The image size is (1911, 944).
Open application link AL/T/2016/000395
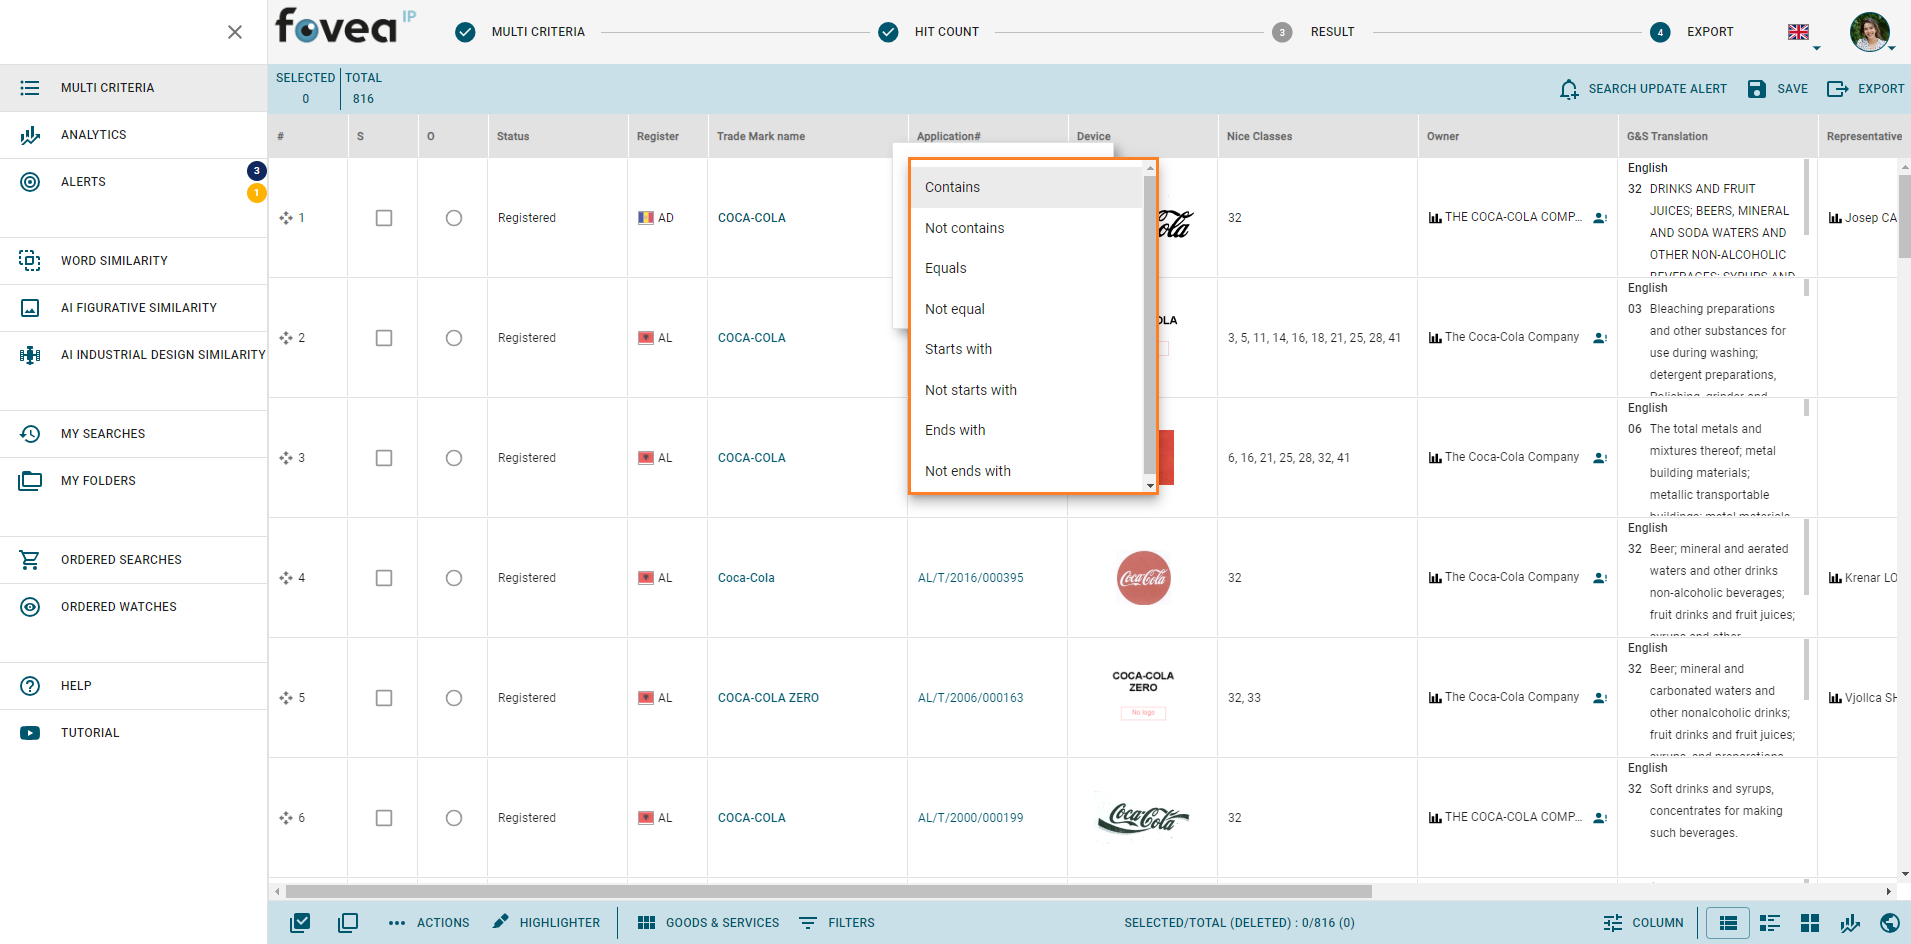click(970, 578)
